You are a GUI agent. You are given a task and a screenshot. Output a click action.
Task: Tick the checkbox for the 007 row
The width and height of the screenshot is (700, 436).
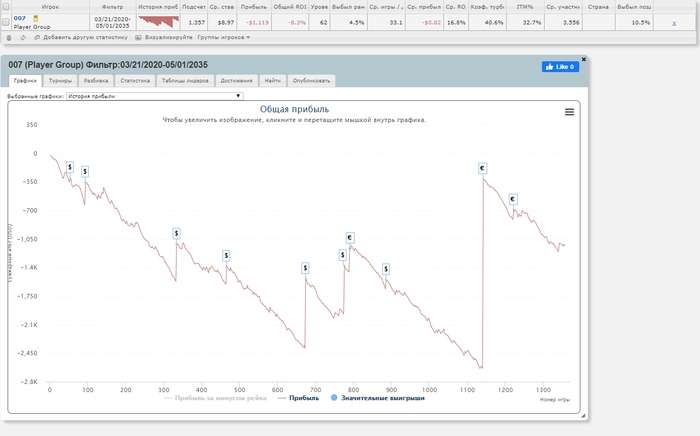5,22
